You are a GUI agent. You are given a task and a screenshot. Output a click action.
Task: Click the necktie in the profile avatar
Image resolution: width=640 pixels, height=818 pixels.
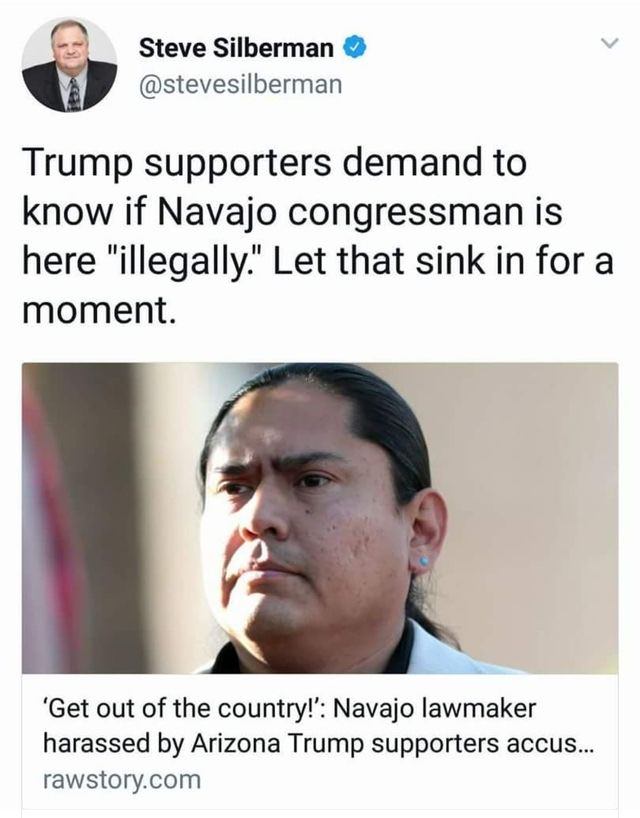[74, 95]
